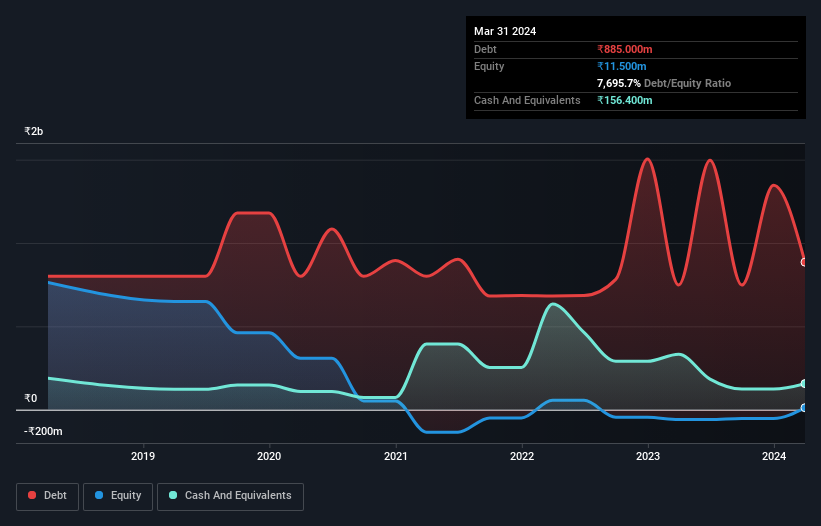Image resolution: width=821 pixels, height=526 pixels.
Task: Click the ₹156.400m cash value
Action: click(625, 100)
